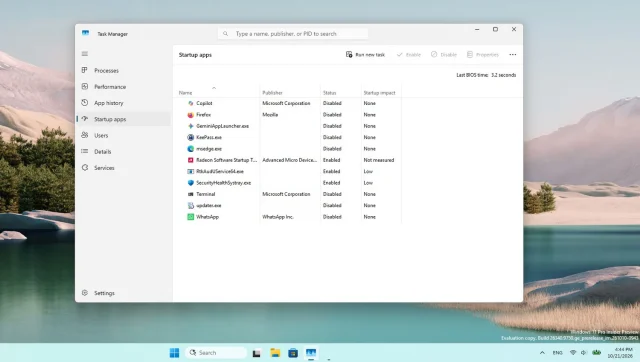Go to the Details page
The image size is (640, 362).
click(123, 151)
